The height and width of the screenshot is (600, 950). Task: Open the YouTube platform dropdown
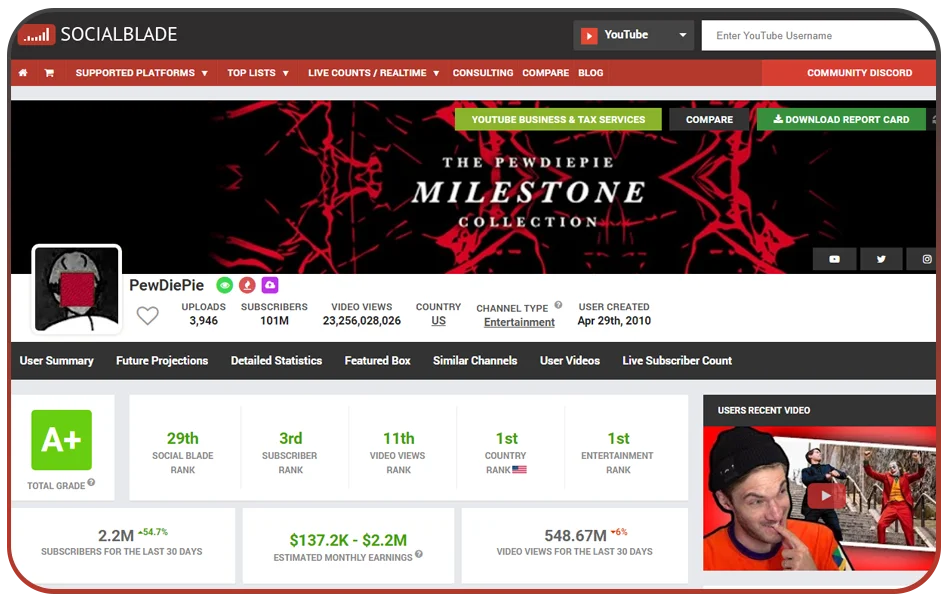634,35
